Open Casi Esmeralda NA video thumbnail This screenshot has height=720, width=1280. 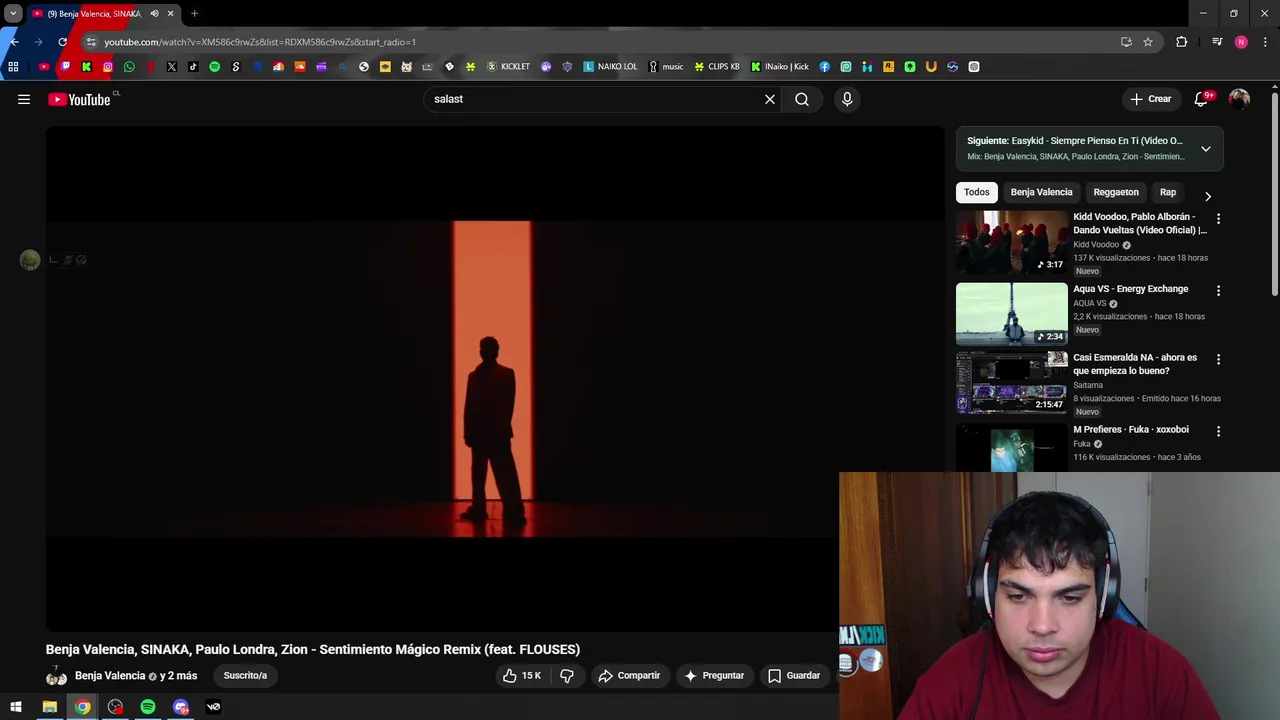(x=1012, y=382)
